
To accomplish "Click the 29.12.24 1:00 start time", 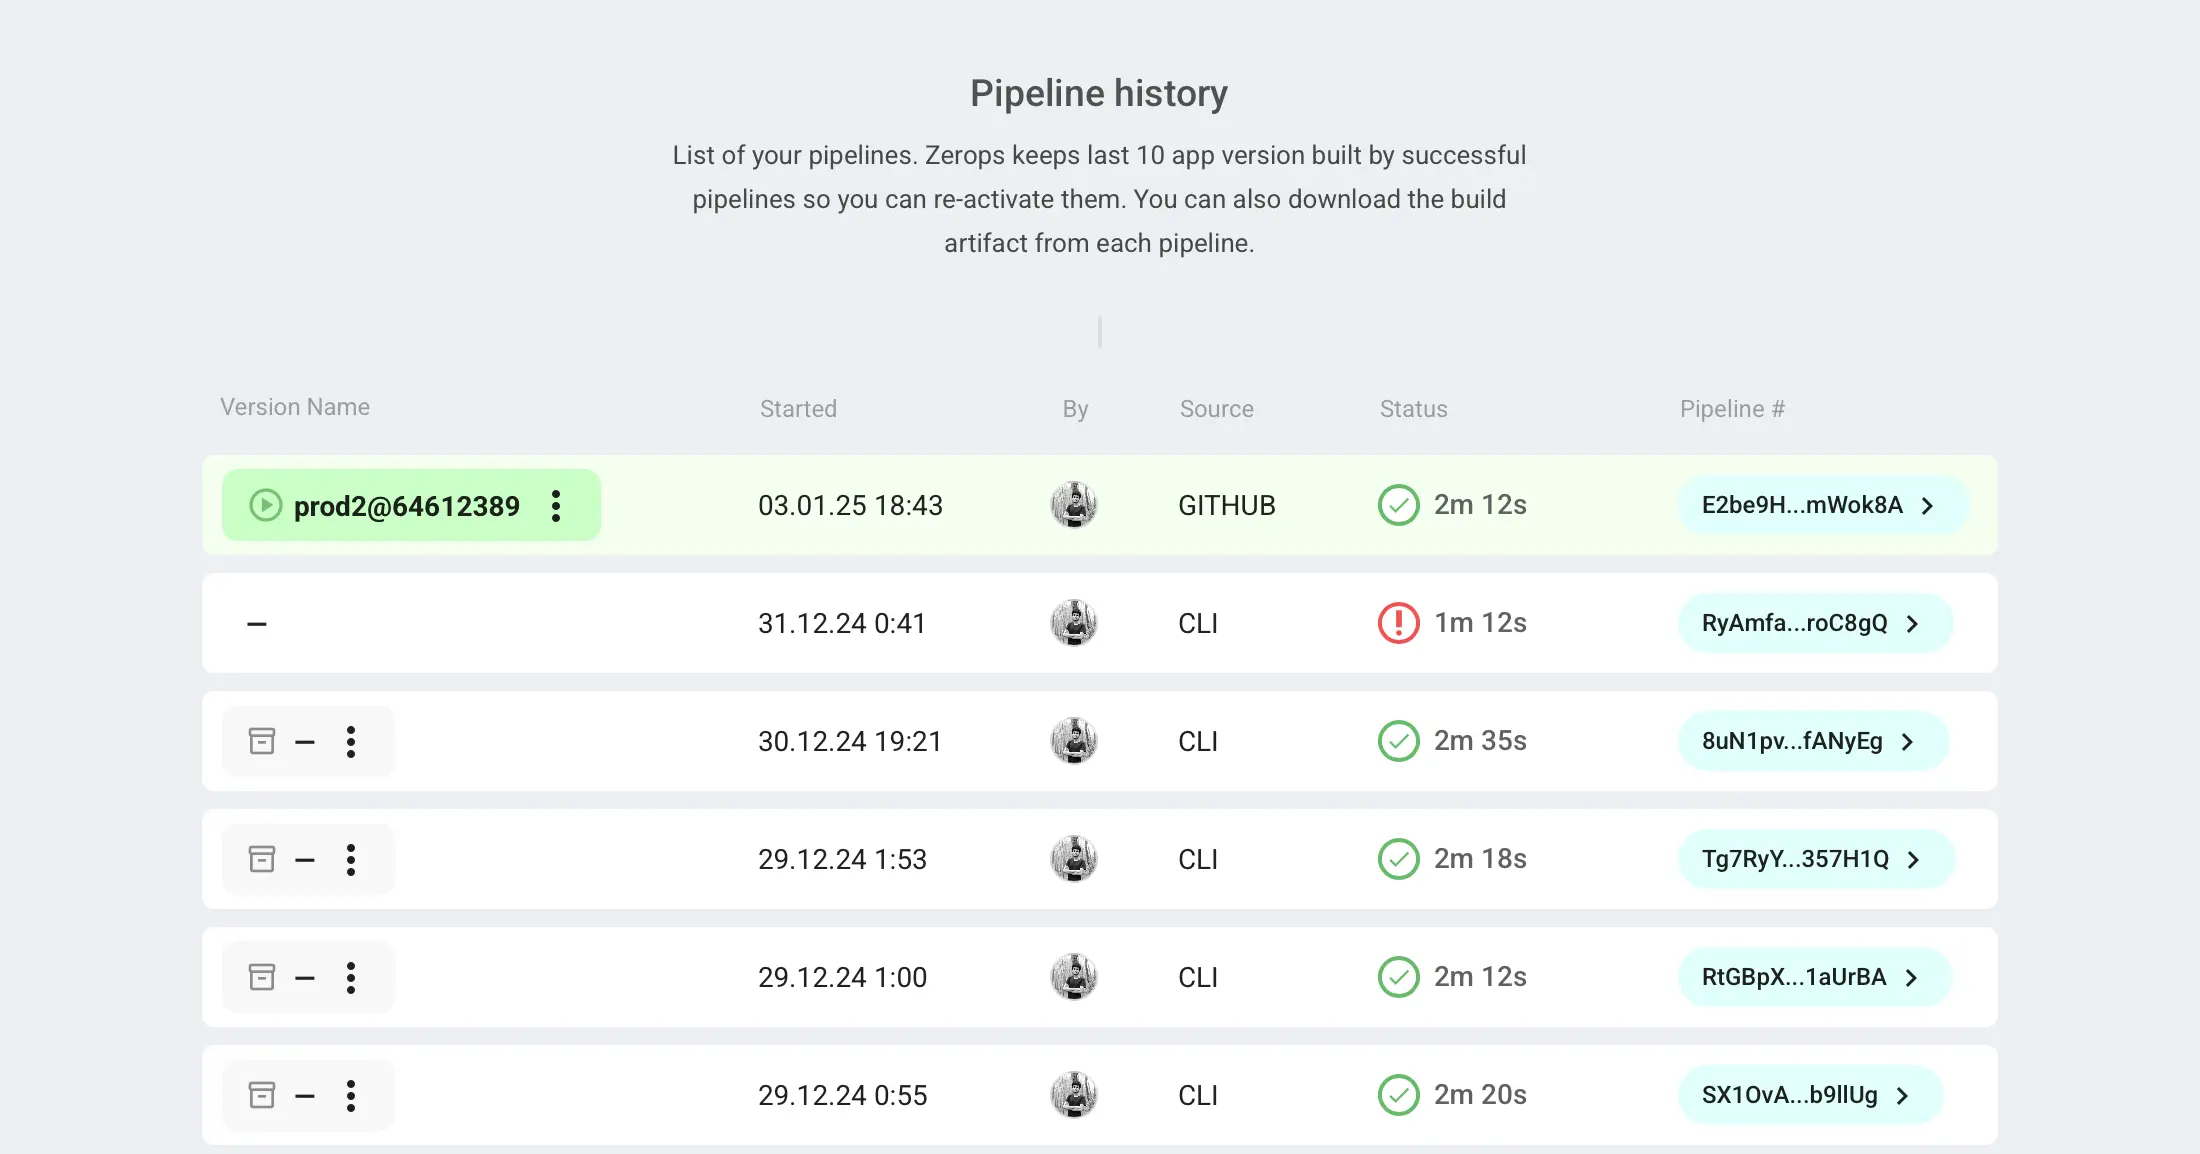I will click(x=842, y=977).
